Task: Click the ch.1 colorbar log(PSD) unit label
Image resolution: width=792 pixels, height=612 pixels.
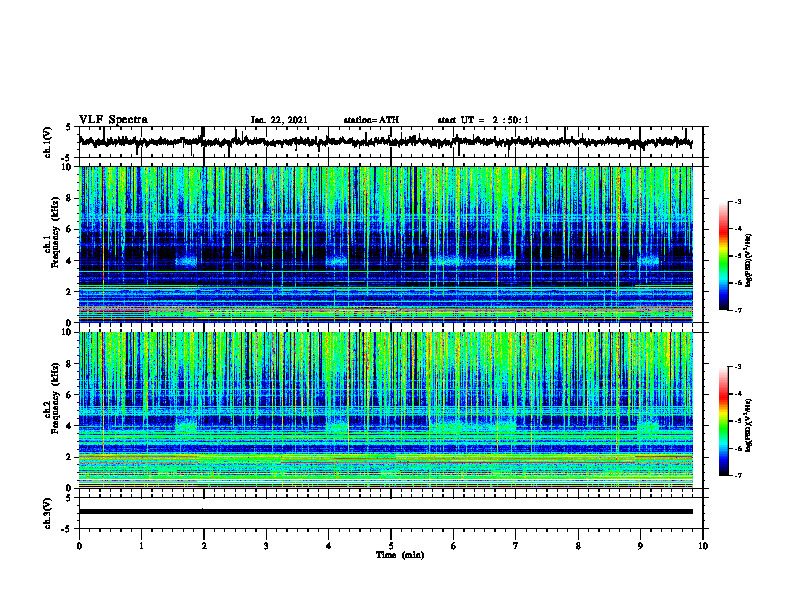Action: tap(749, 260)
